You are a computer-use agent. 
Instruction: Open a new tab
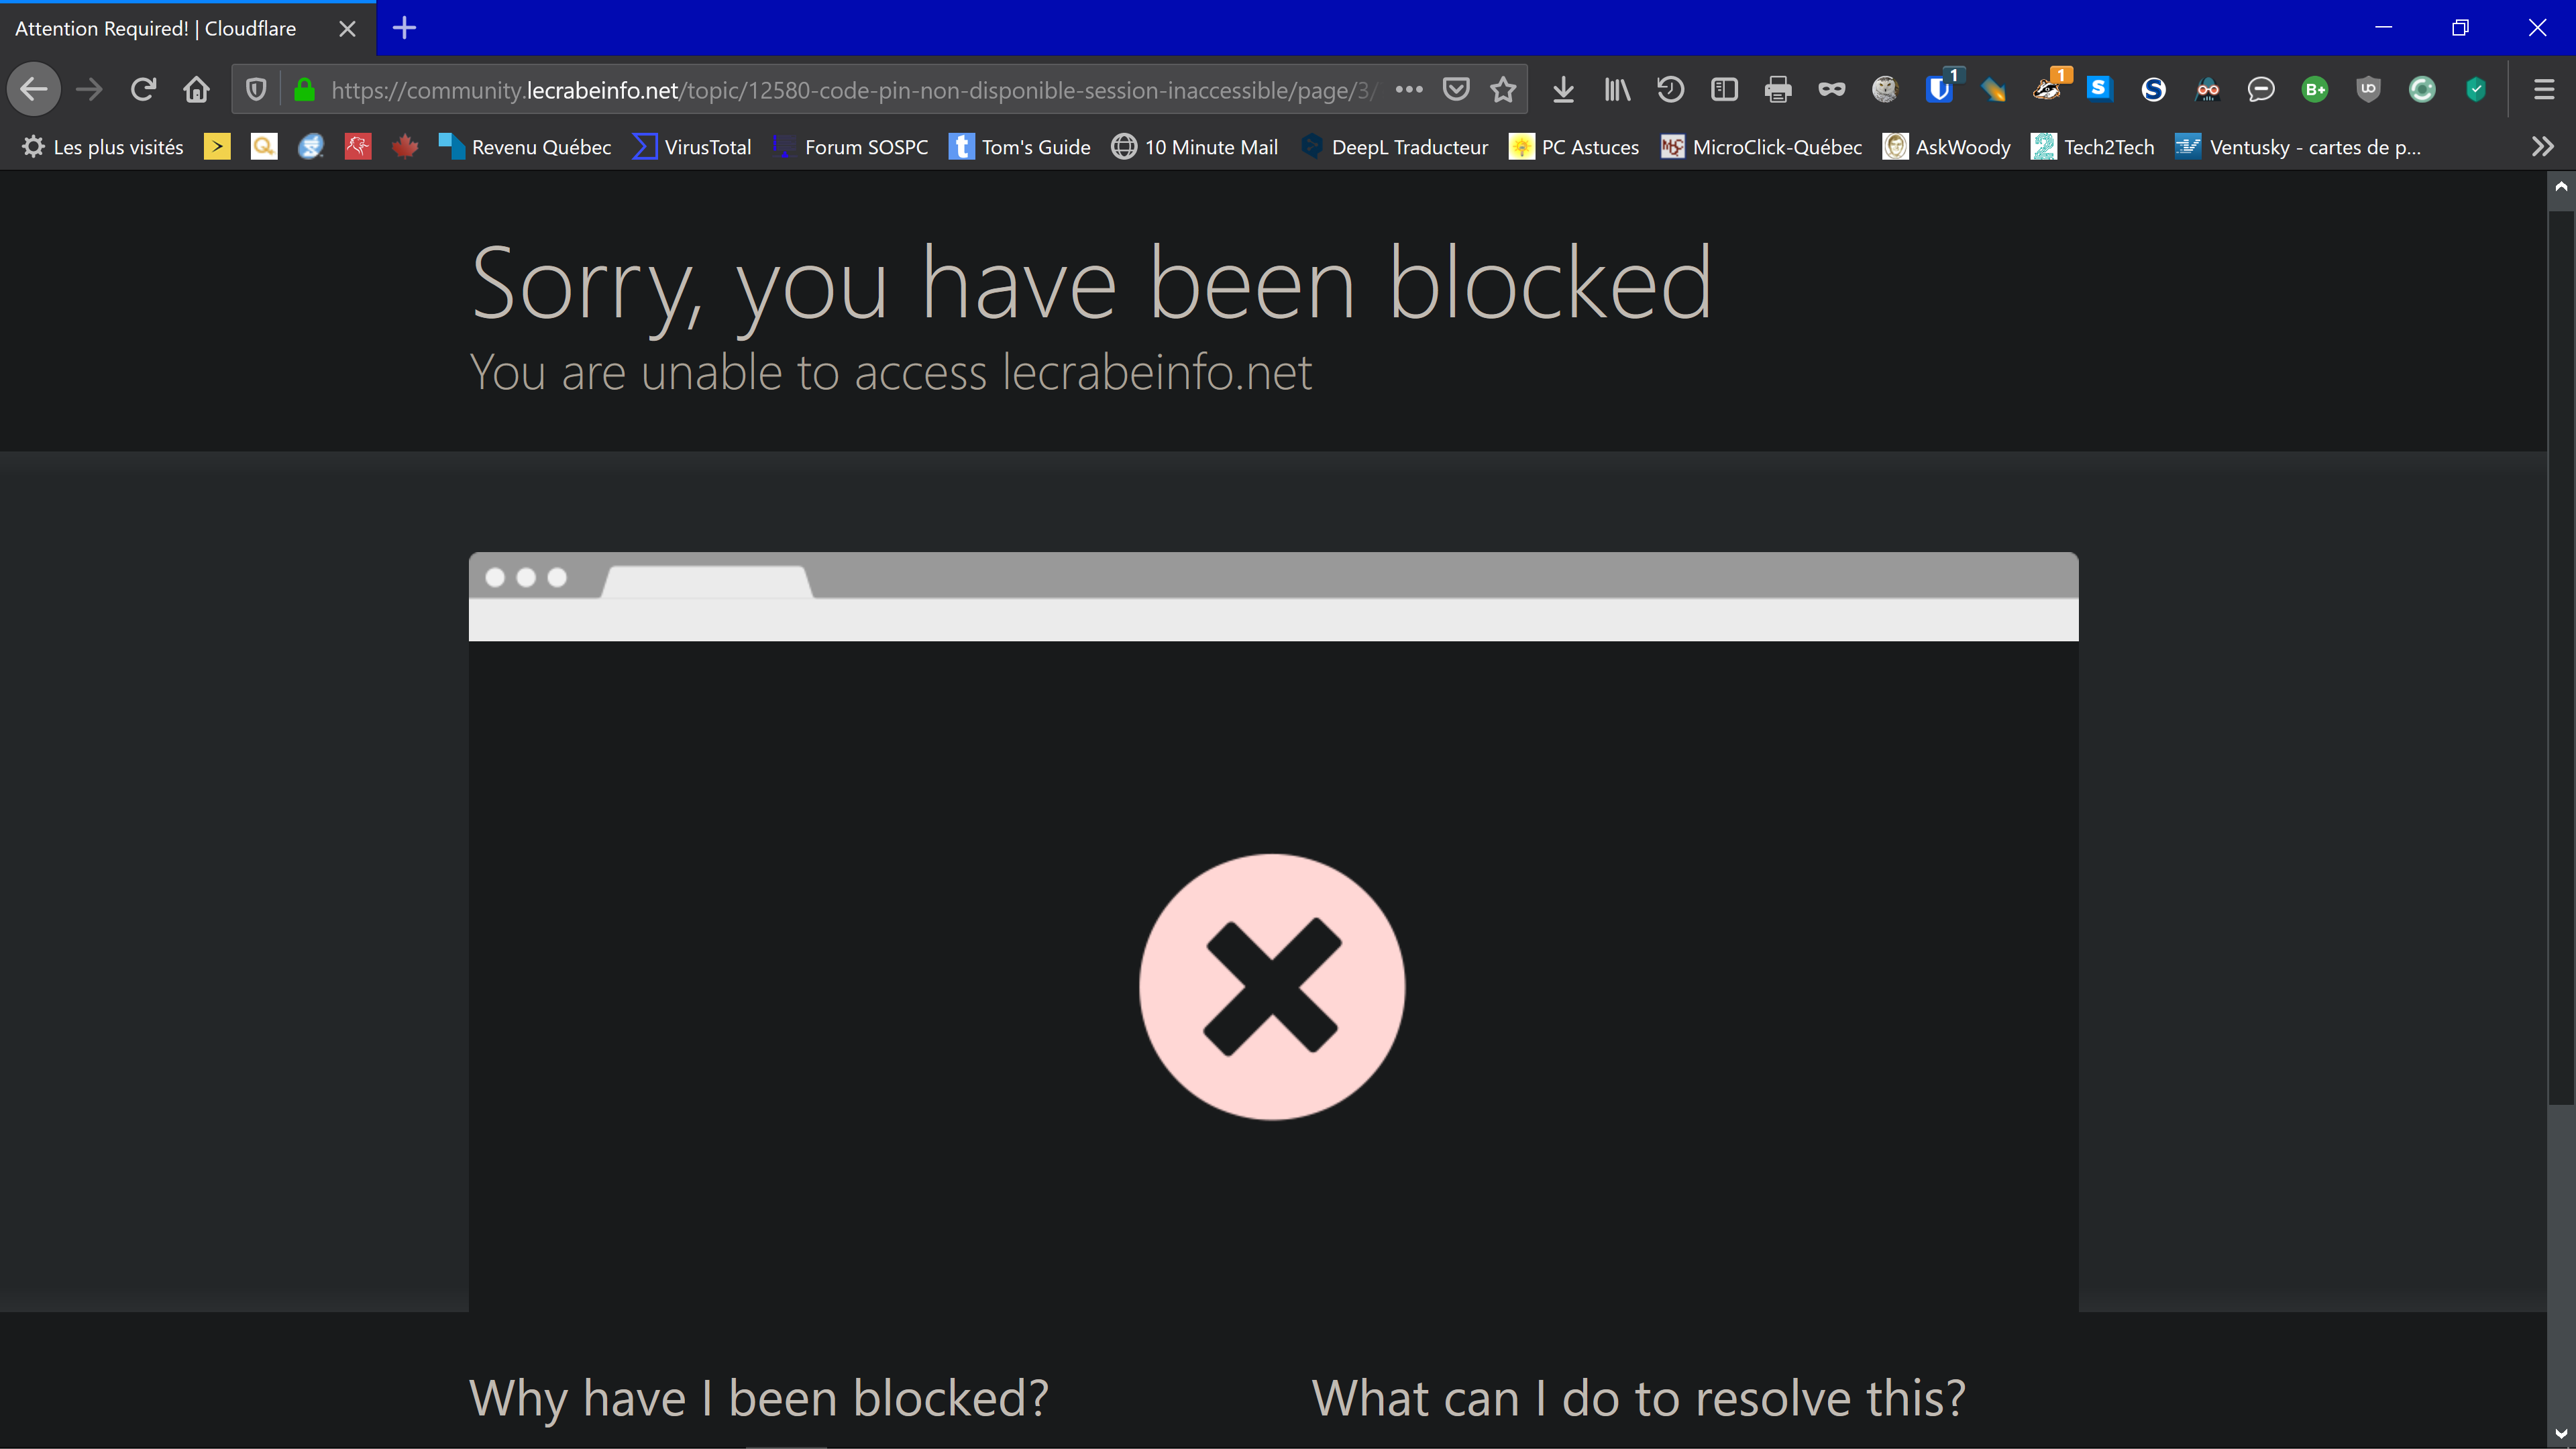pos(404,28)
